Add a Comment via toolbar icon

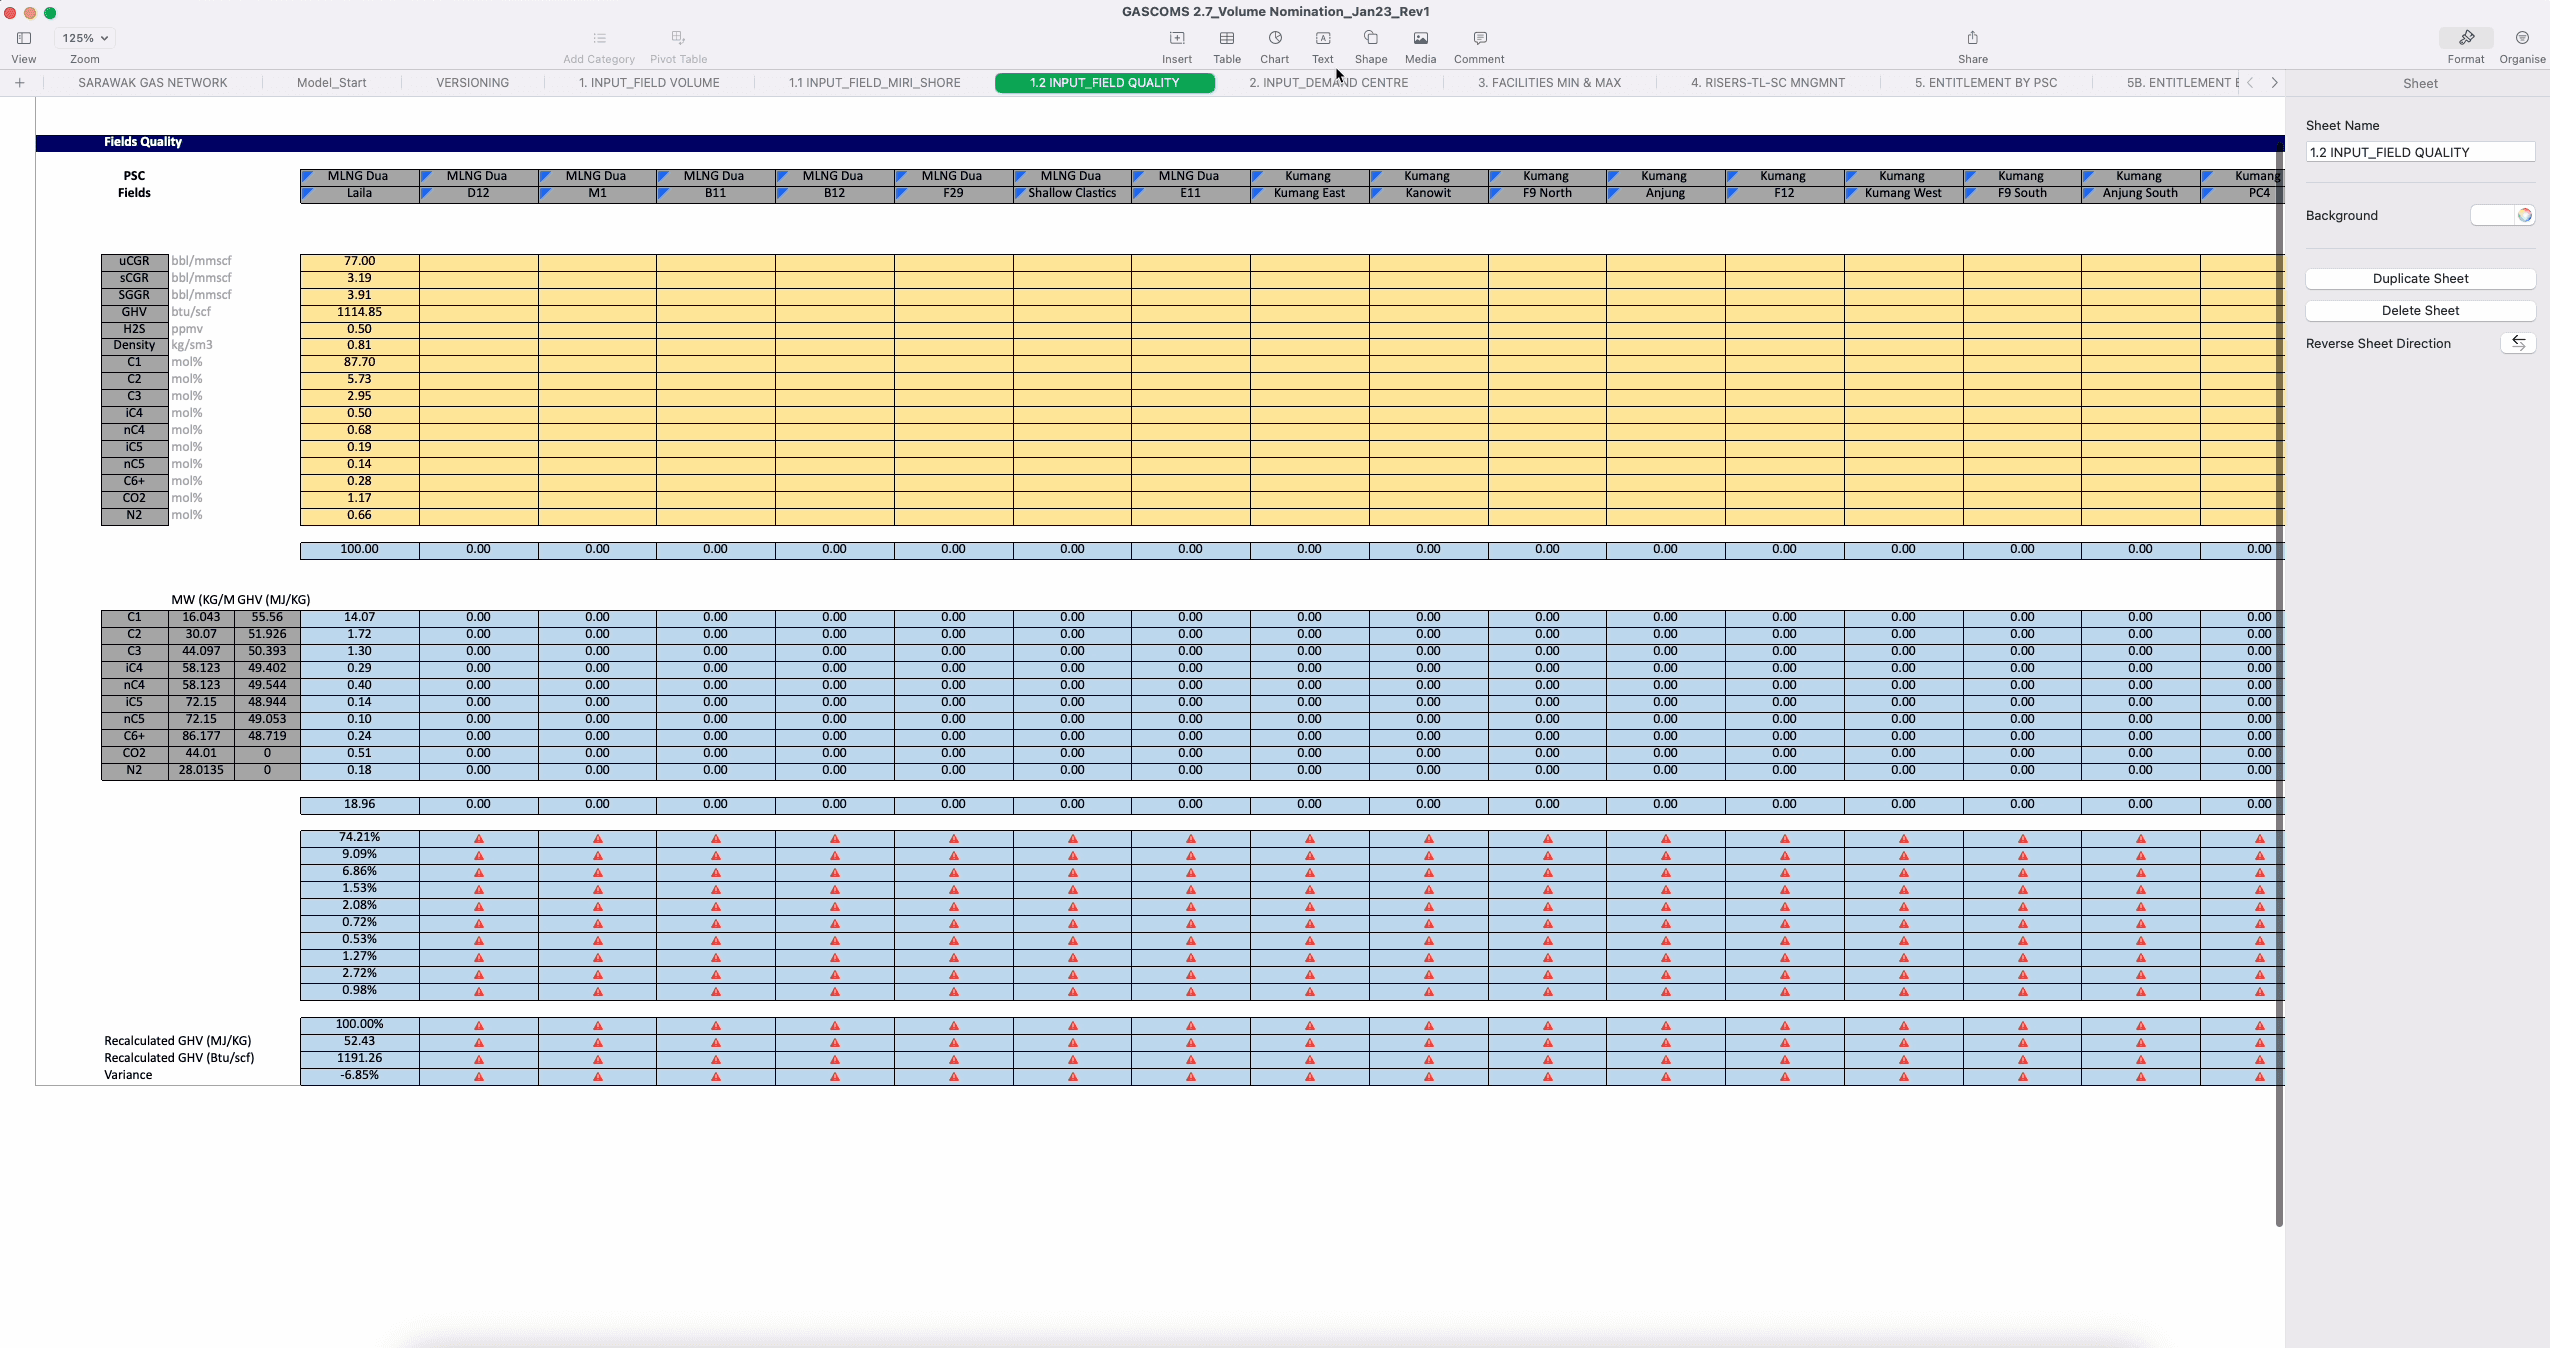tap(1480, 38)
